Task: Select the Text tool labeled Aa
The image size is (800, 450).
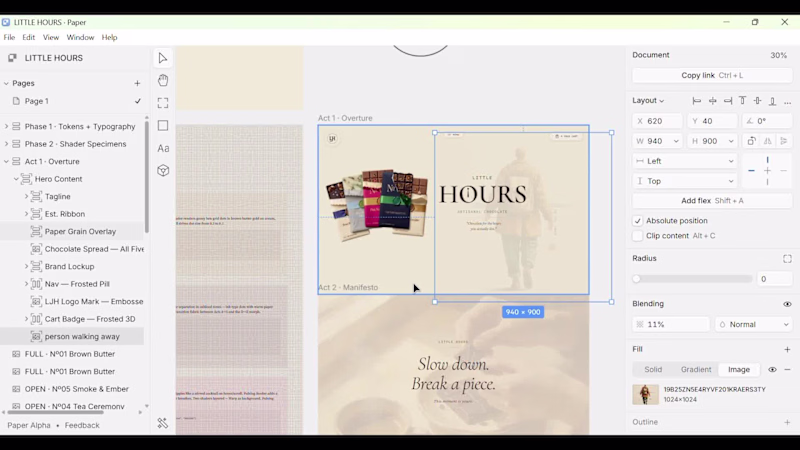Action: (x=163, y=148)
